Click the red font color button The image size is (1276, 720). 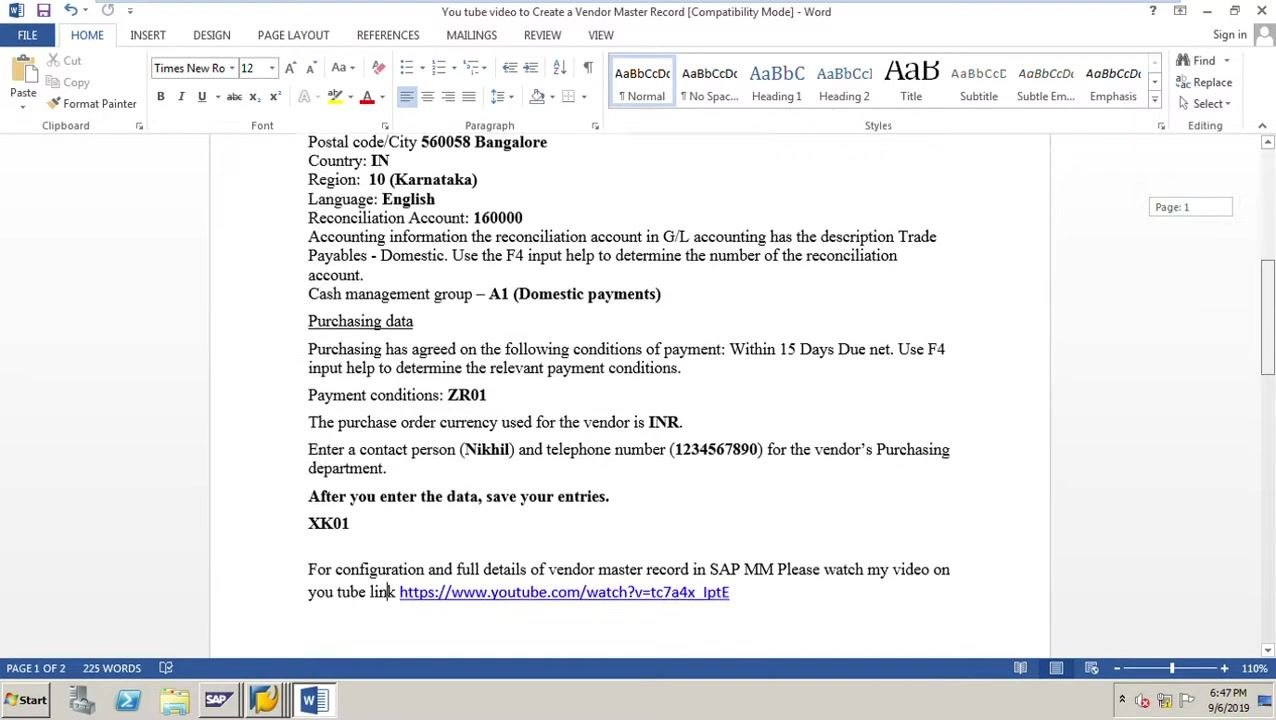point(367,97)
